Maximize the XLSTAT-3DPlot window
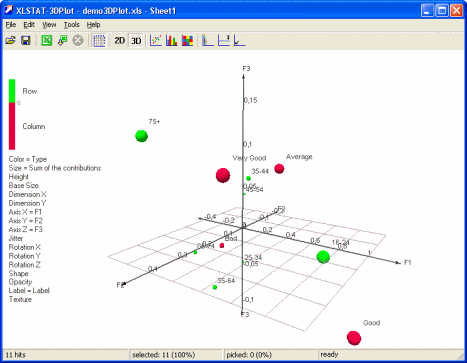The width and height of the screenshot is (467, 363). (x=442, y=11)
